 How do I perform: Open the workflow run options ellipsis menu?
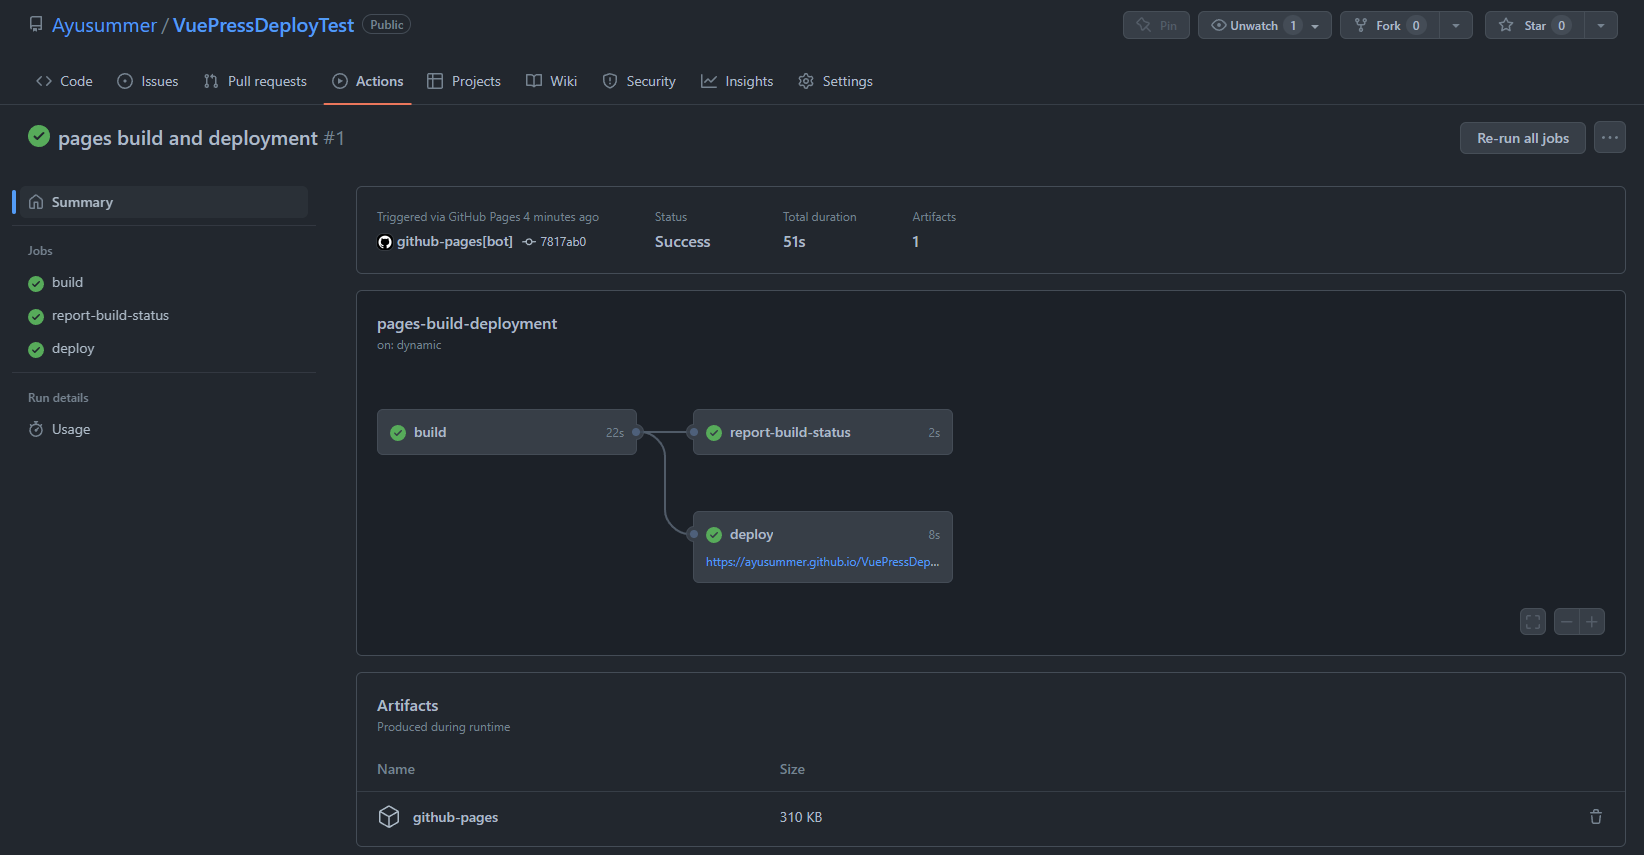pyautogui.click(x=1610, y=138)
